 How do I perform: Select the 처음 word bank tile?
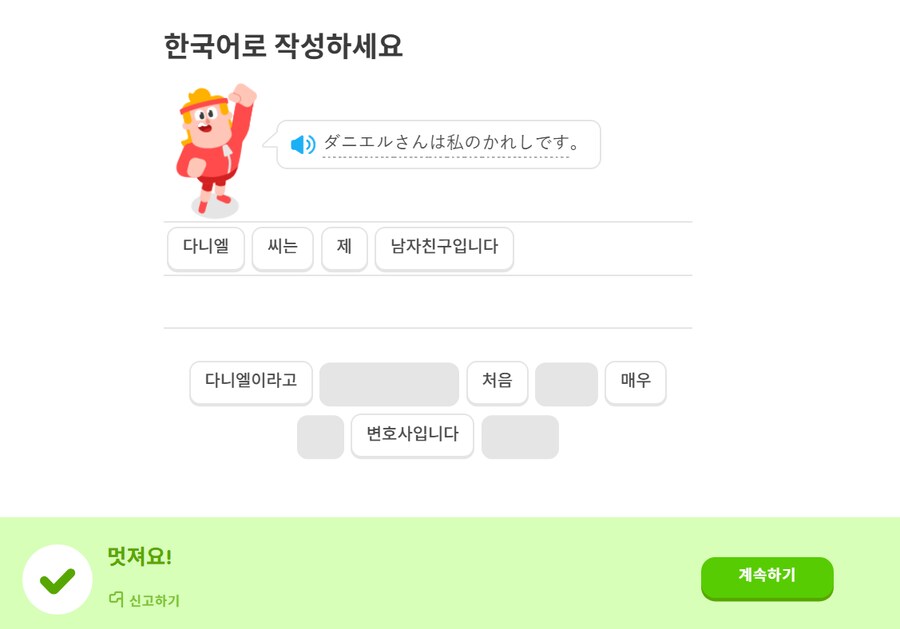(497, 382)
